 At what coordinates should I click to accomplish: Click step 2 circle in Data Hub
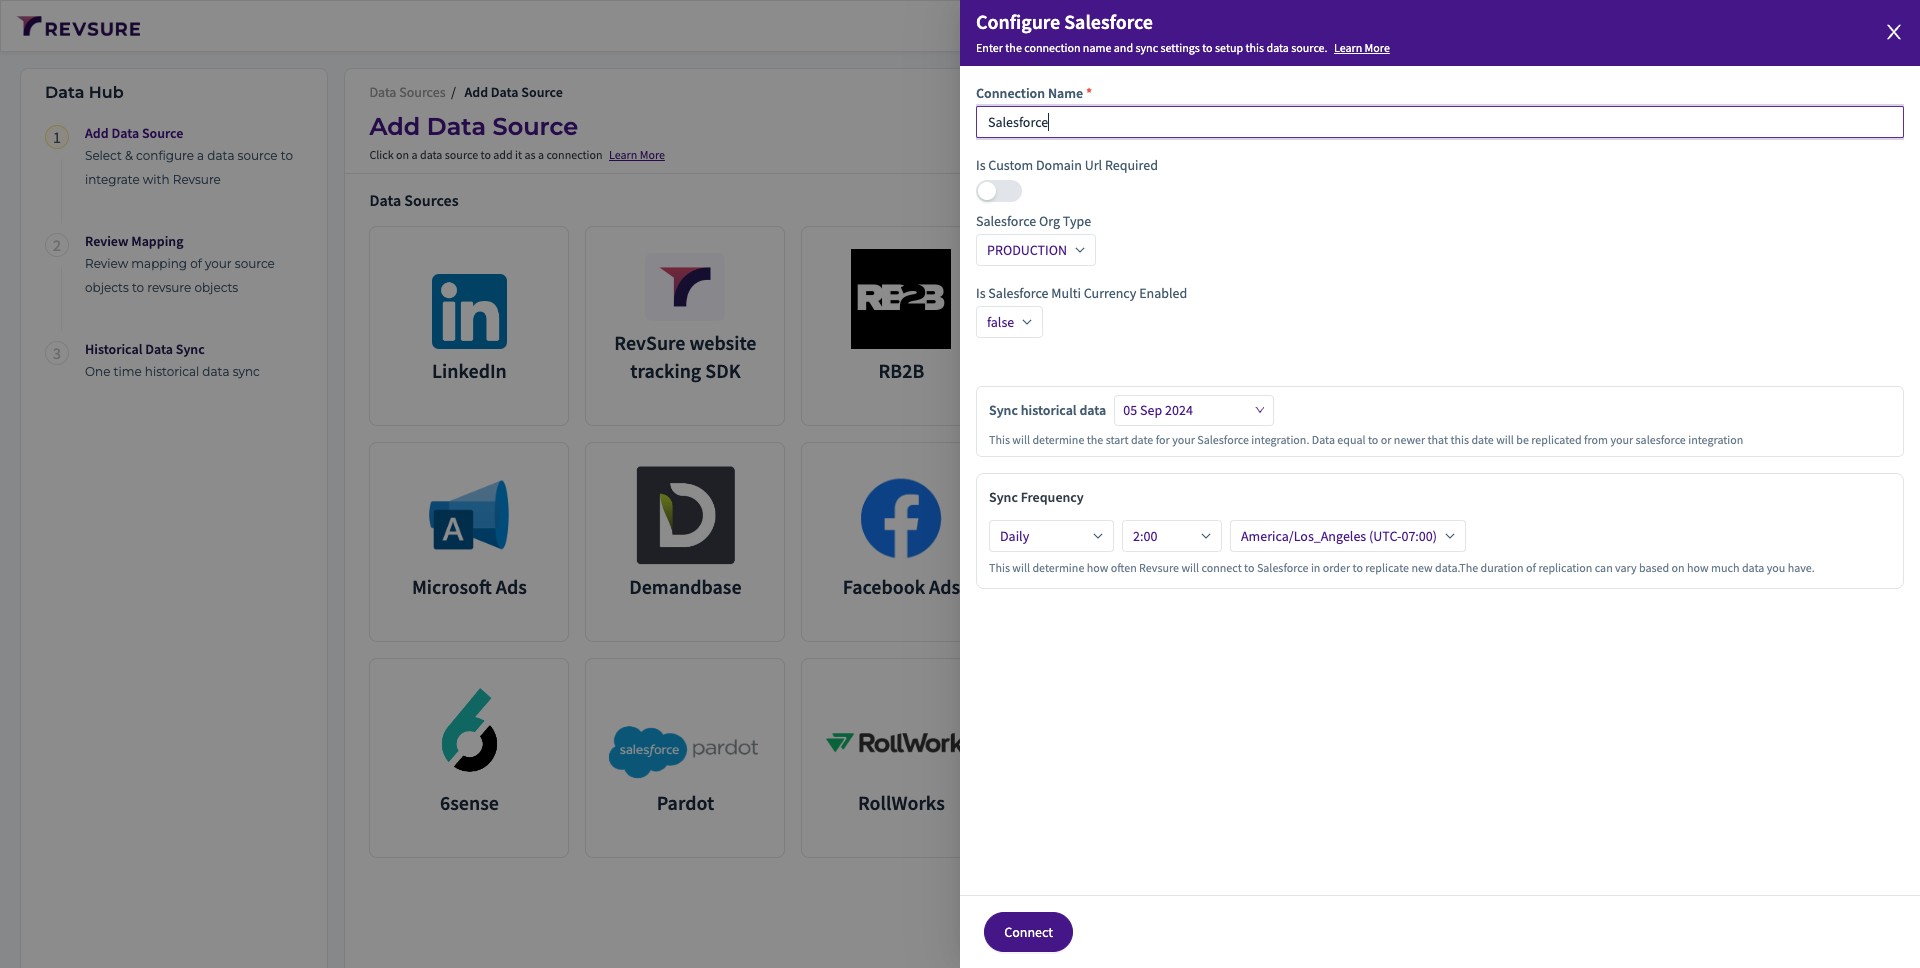(57, 245)
